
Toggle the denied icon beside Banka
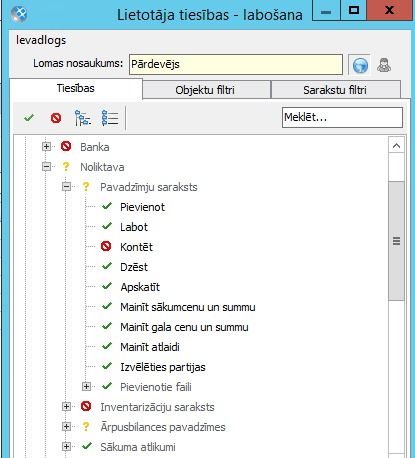pyautogui.click(x=66, y=146)
